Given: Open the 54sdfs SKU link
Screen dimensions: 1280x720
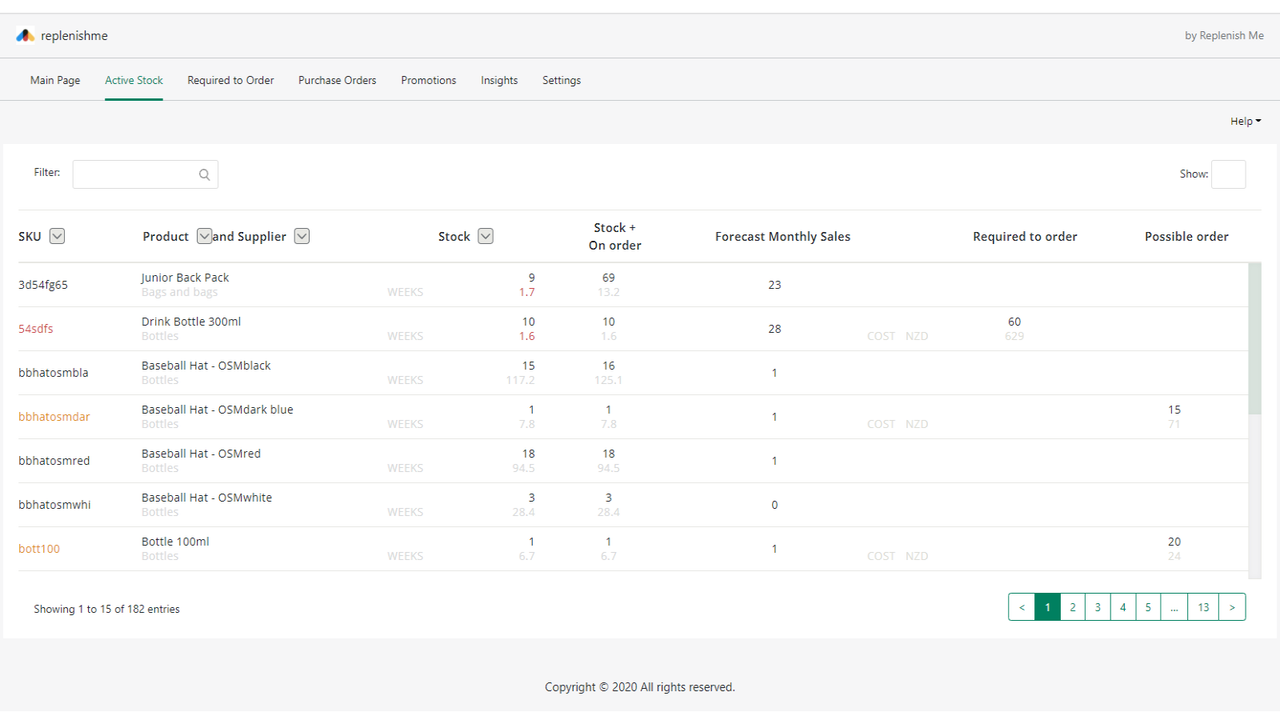Looking at the screenshot, I should coord(35,328).
